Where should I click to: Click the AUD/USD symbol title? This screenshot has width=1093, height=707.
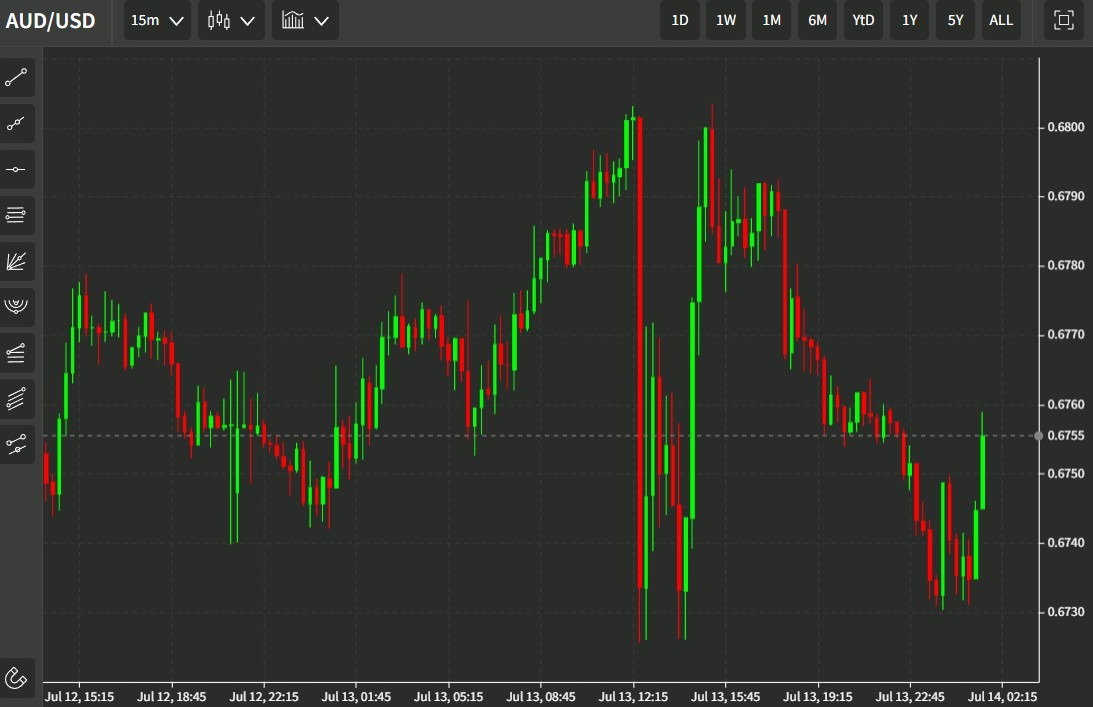click(x=50, y=21)
